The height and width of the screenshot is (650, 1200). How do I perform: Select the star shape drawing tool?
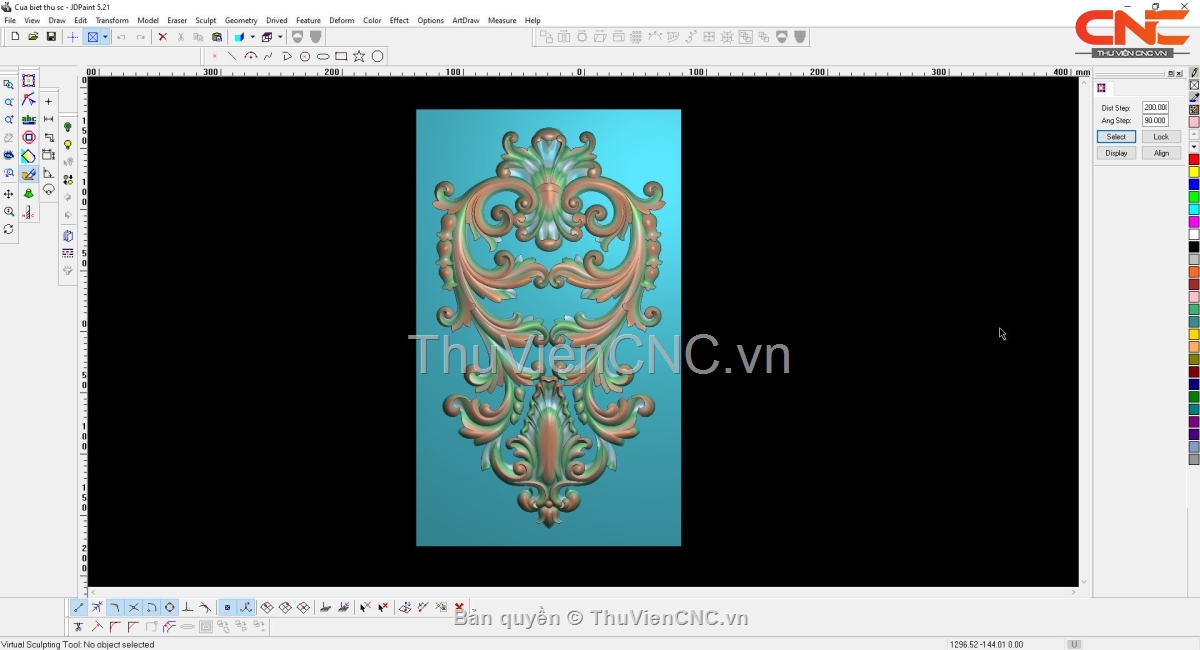359,56
